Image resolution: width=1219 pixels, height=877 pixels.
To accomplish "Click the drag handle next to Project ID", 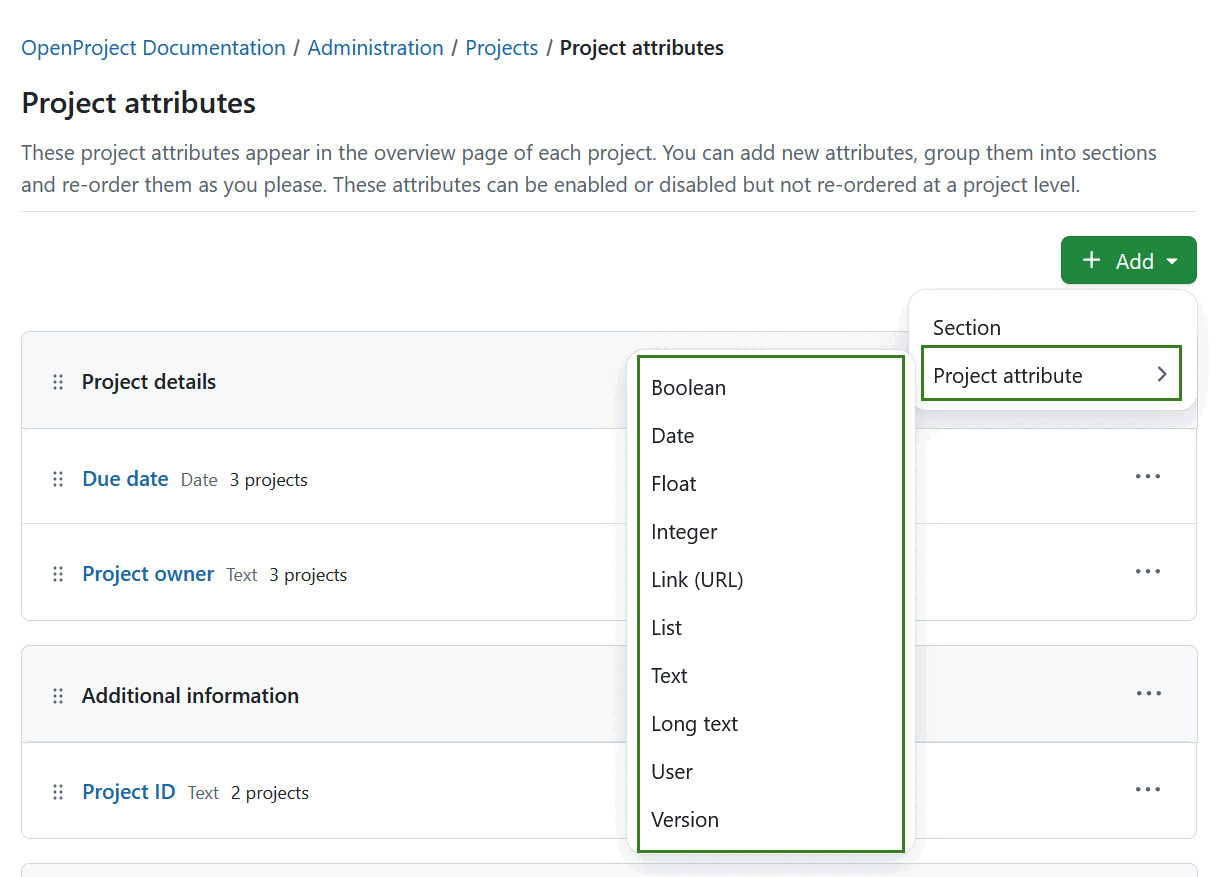I will click(x=57, y=791).
